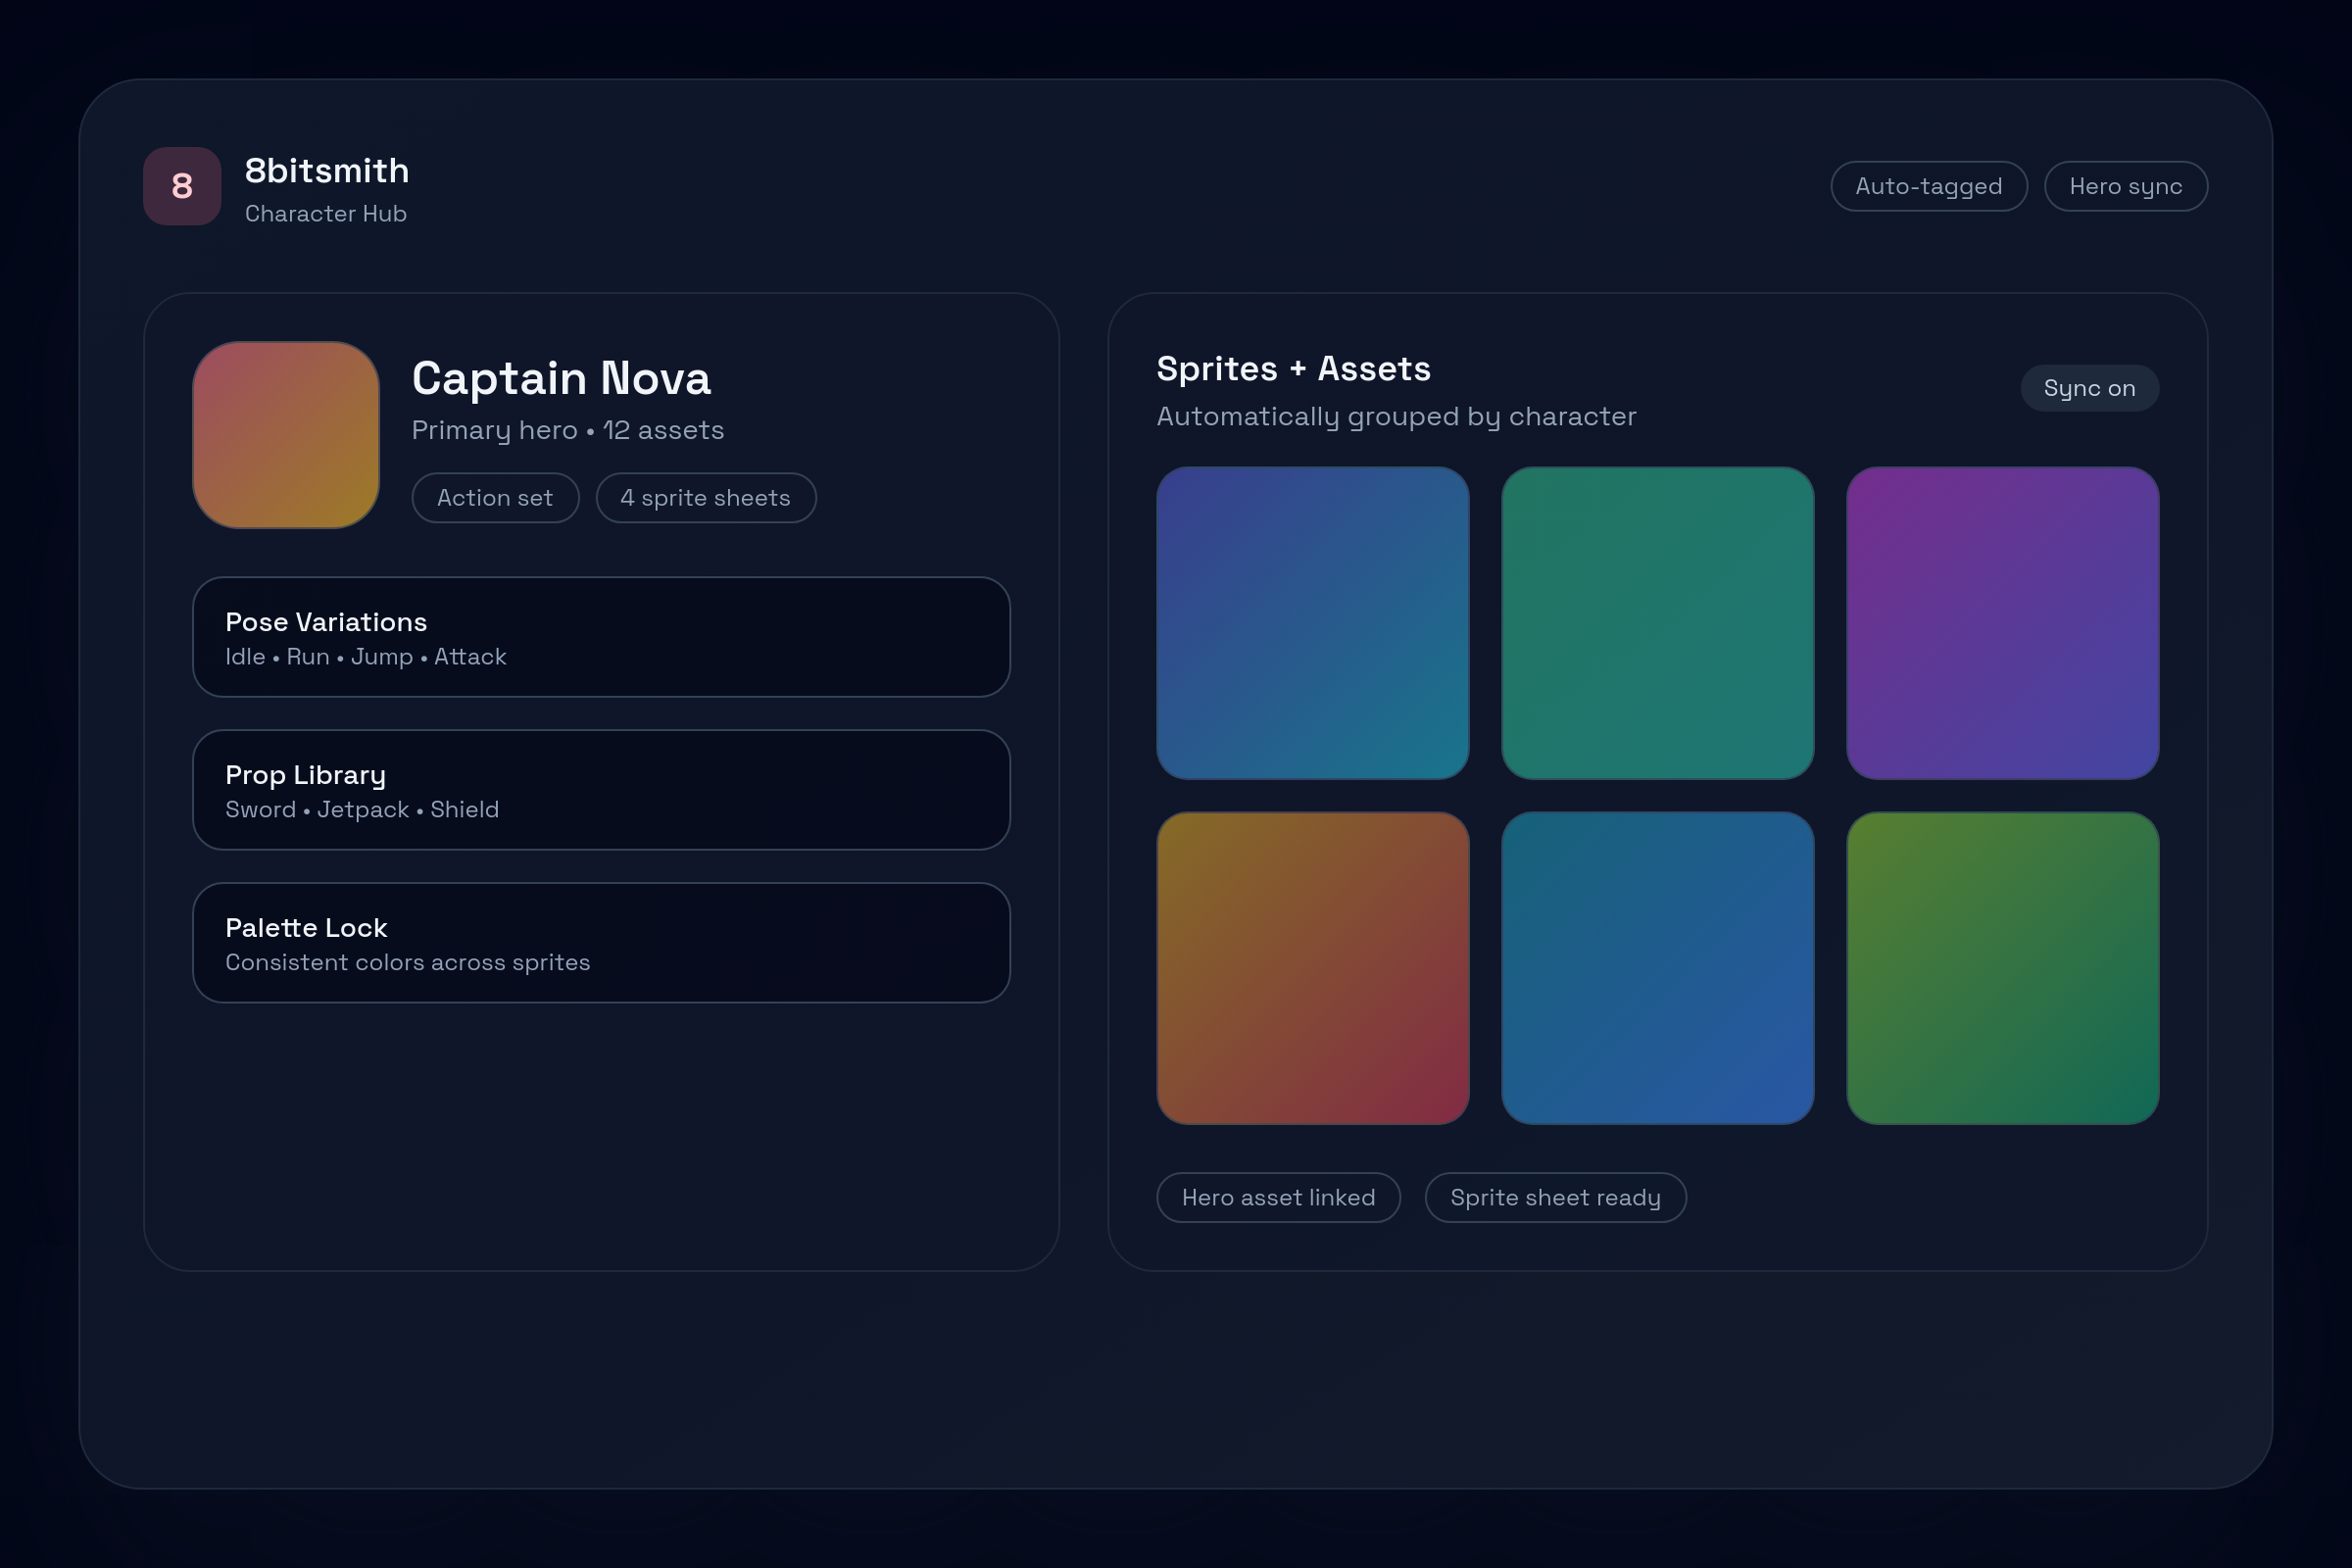Select the Action set color chip
Screen dimensions: 2352x1568
coord(495,497)
